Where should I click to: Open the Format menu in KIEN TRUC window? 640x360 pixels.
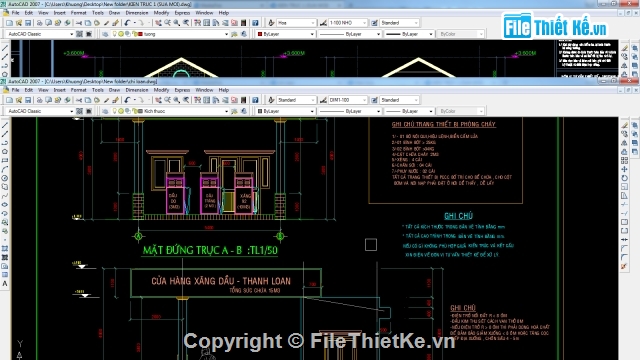(78, 13)
